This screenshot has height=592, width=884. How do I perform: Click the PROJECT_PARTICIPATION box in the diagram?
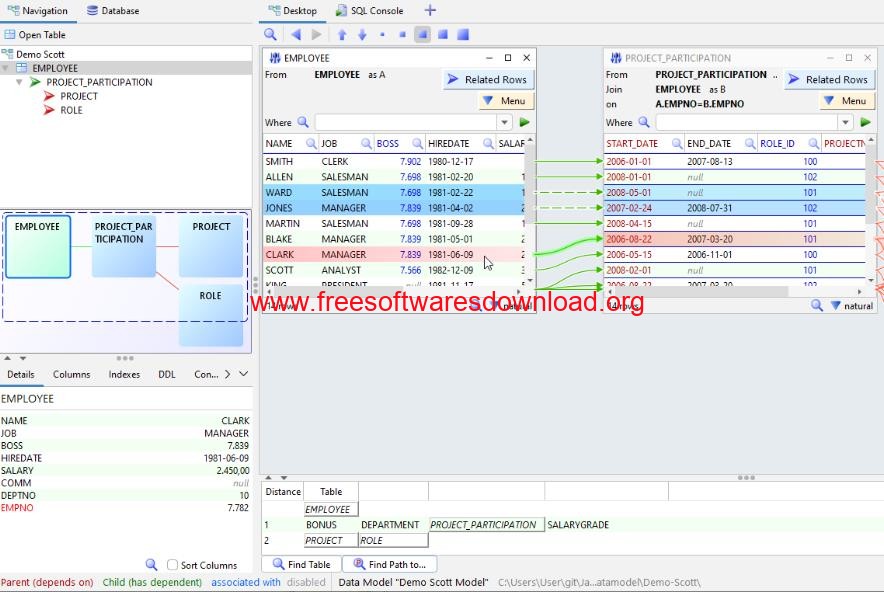(123, 246)
